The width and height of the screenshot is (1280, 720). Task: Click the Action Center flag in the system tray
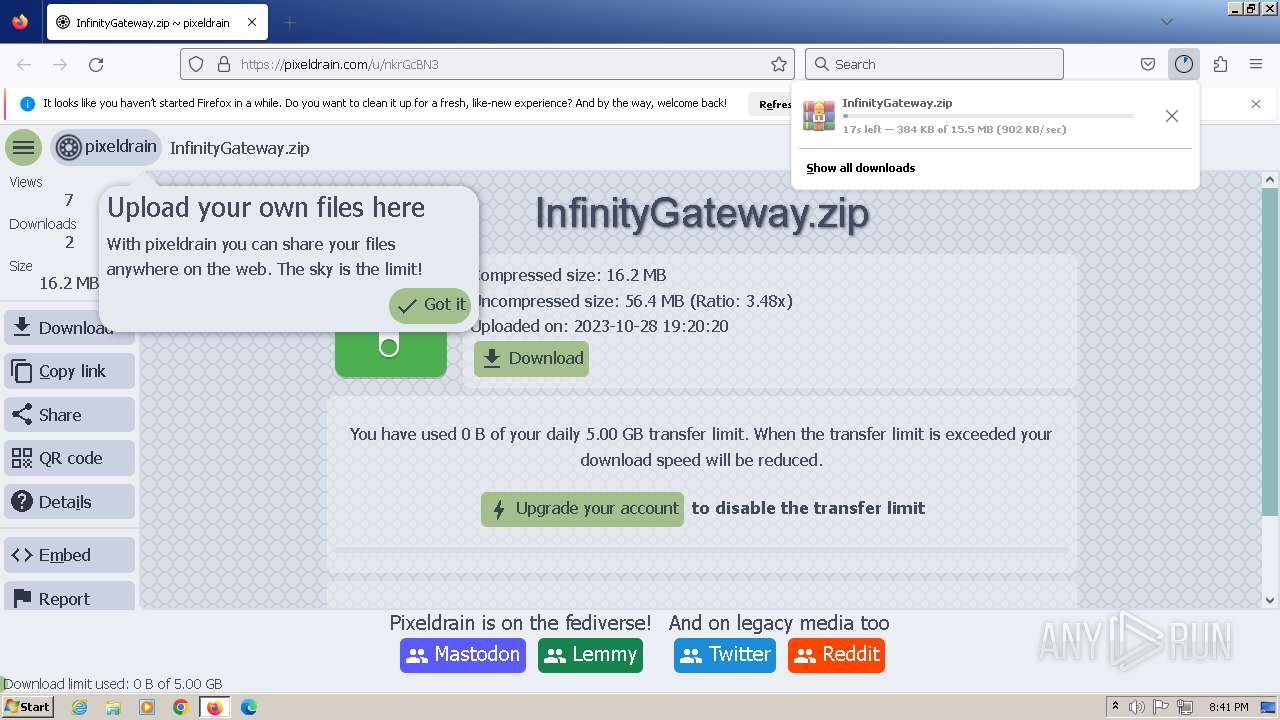1162,707
